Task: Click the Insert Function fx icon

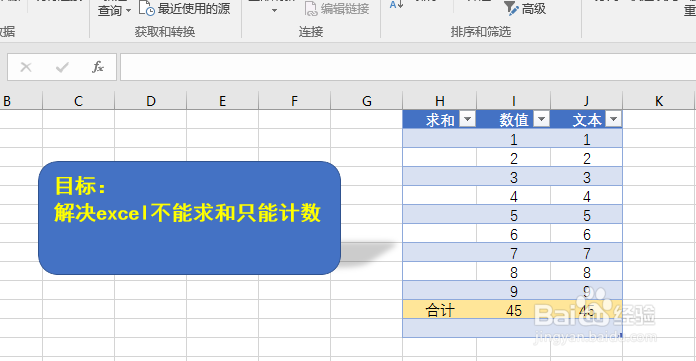Action: click(x=98, y=67)
